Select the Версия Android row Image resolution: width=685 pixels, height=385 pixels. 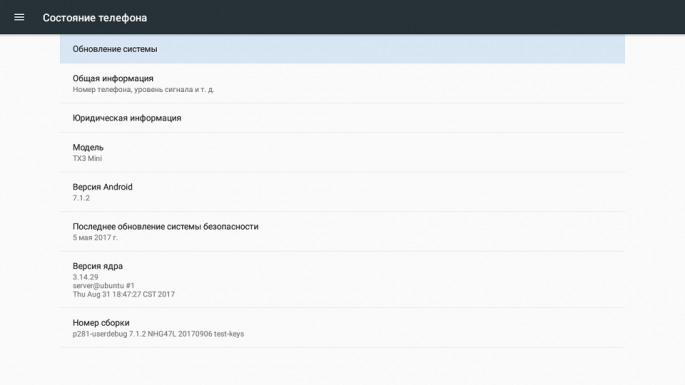click(342, 192)
